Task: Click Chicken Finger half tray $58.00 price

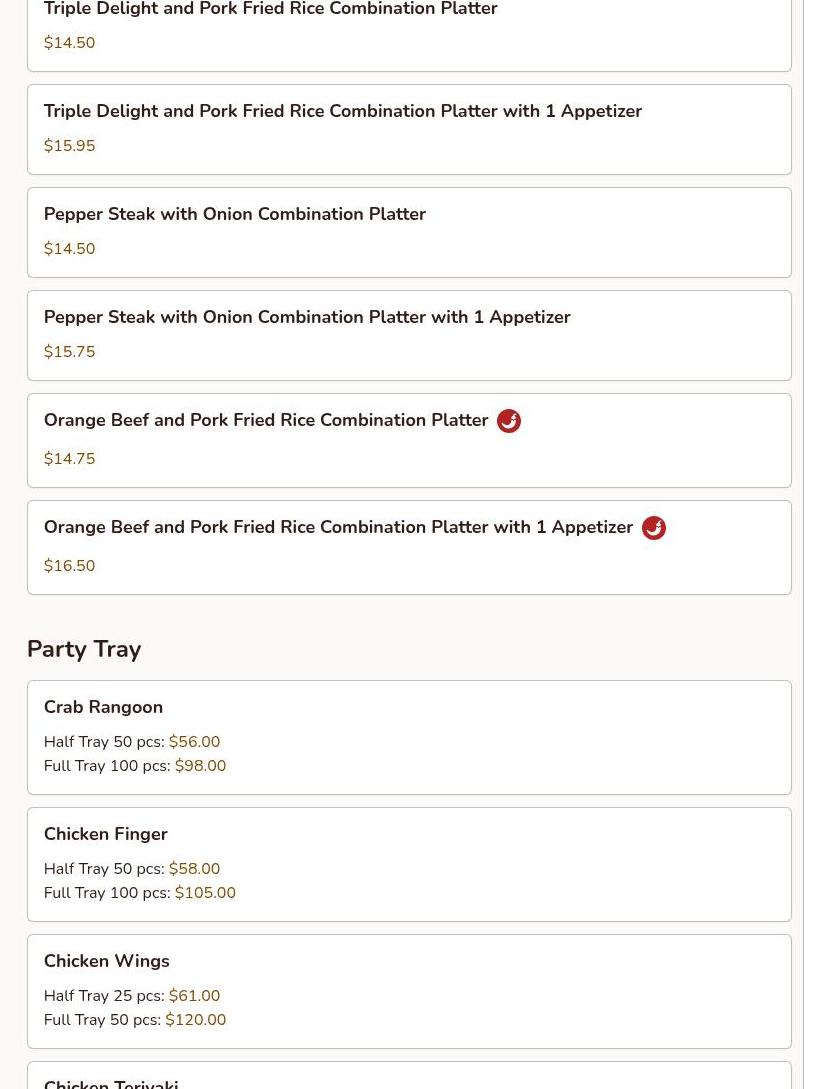Action: (x=194, y=869)
